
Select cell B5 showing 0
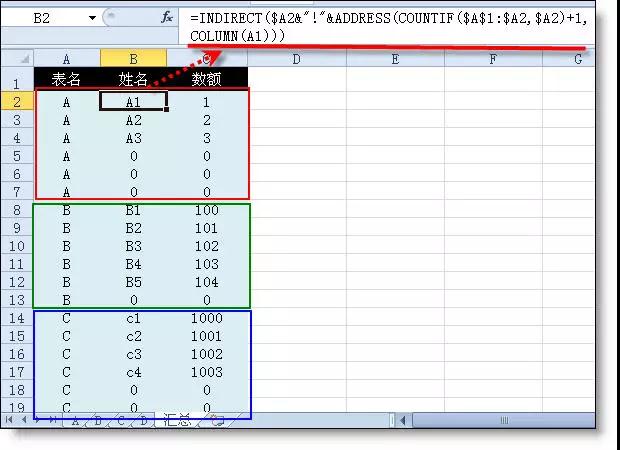133,156
